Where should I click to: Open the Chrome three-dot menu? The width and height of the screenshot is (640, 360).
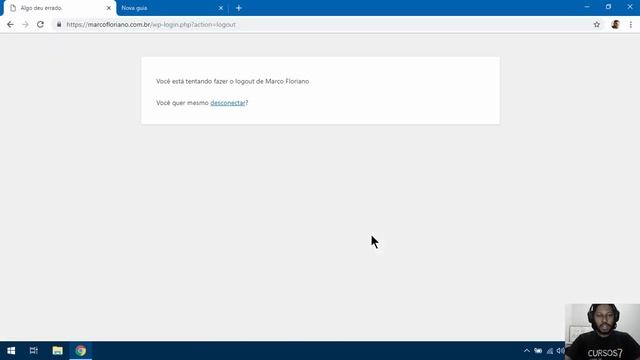coord(631,24)
